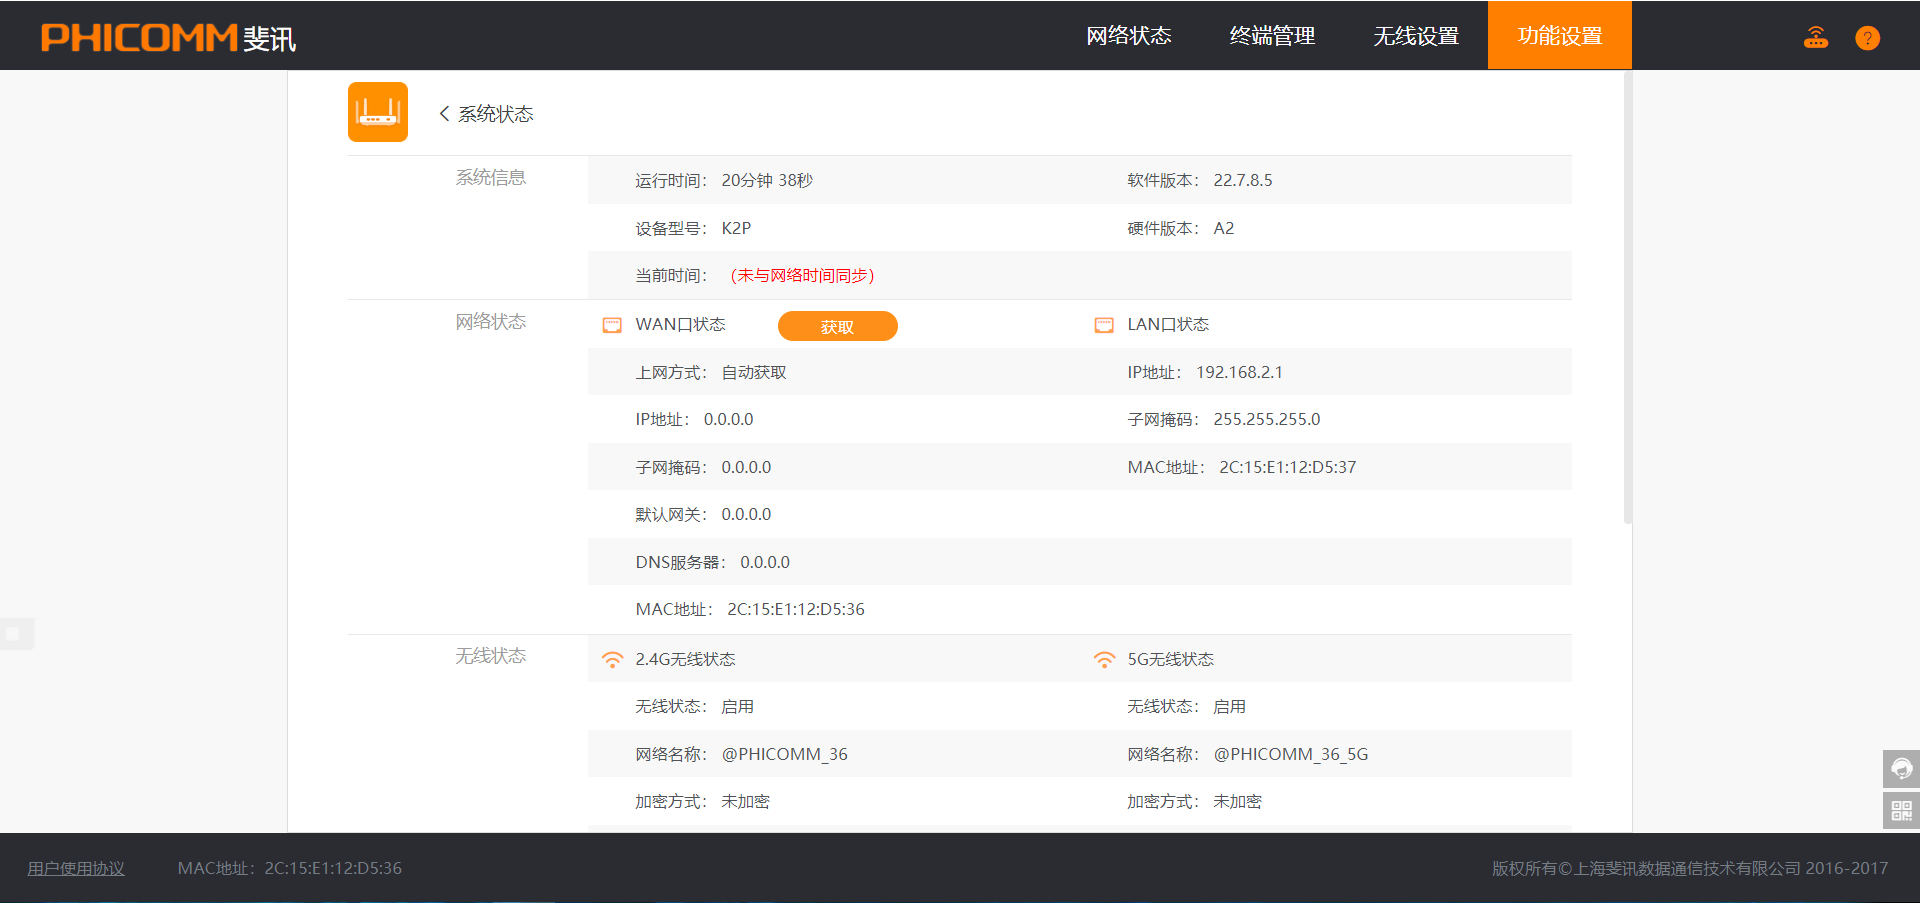
Task: Click the small tab on left edge
Action: pyautogui.click(x=17, y=634)
